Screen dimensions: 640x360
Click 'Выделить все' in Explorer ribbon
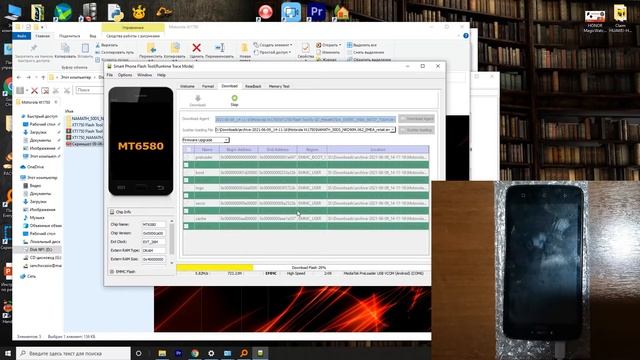(x=362, y=45)
